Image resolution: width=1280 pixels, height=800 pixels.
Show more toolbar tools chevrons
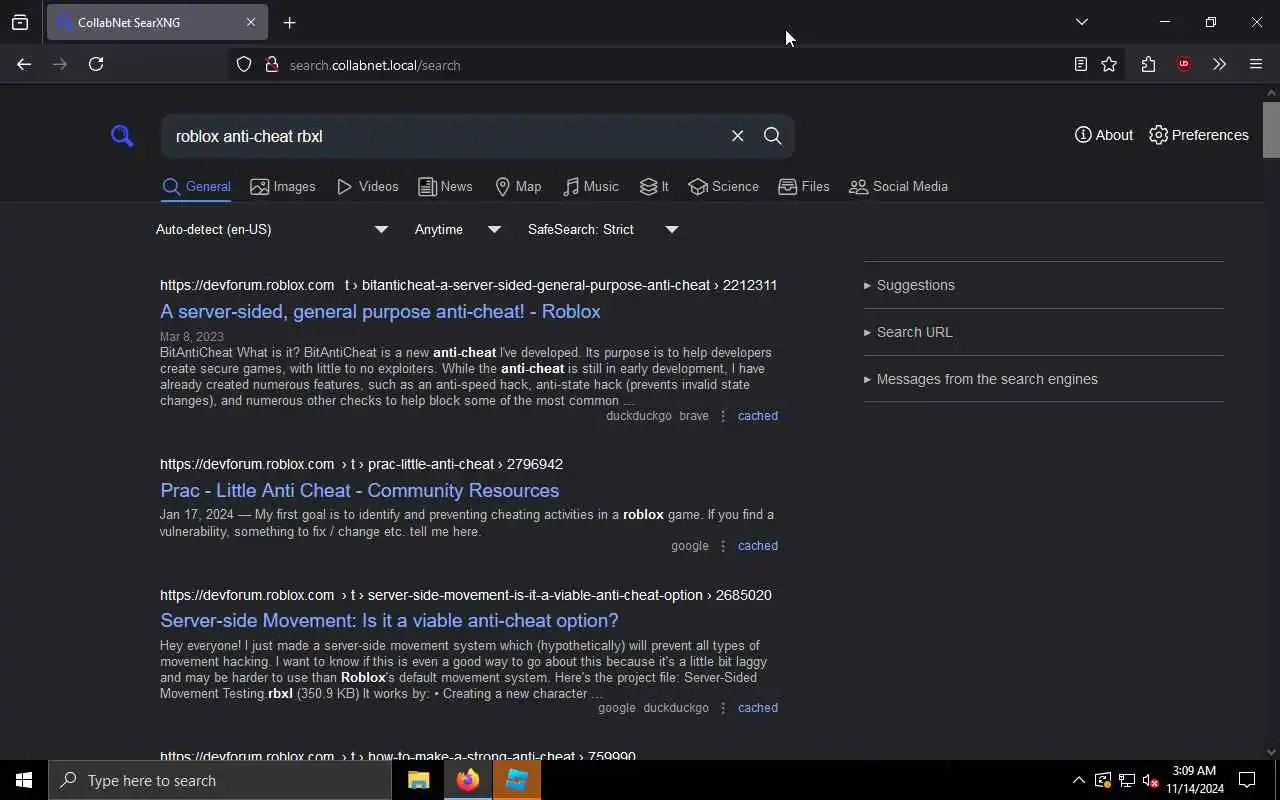point(1219,64)
